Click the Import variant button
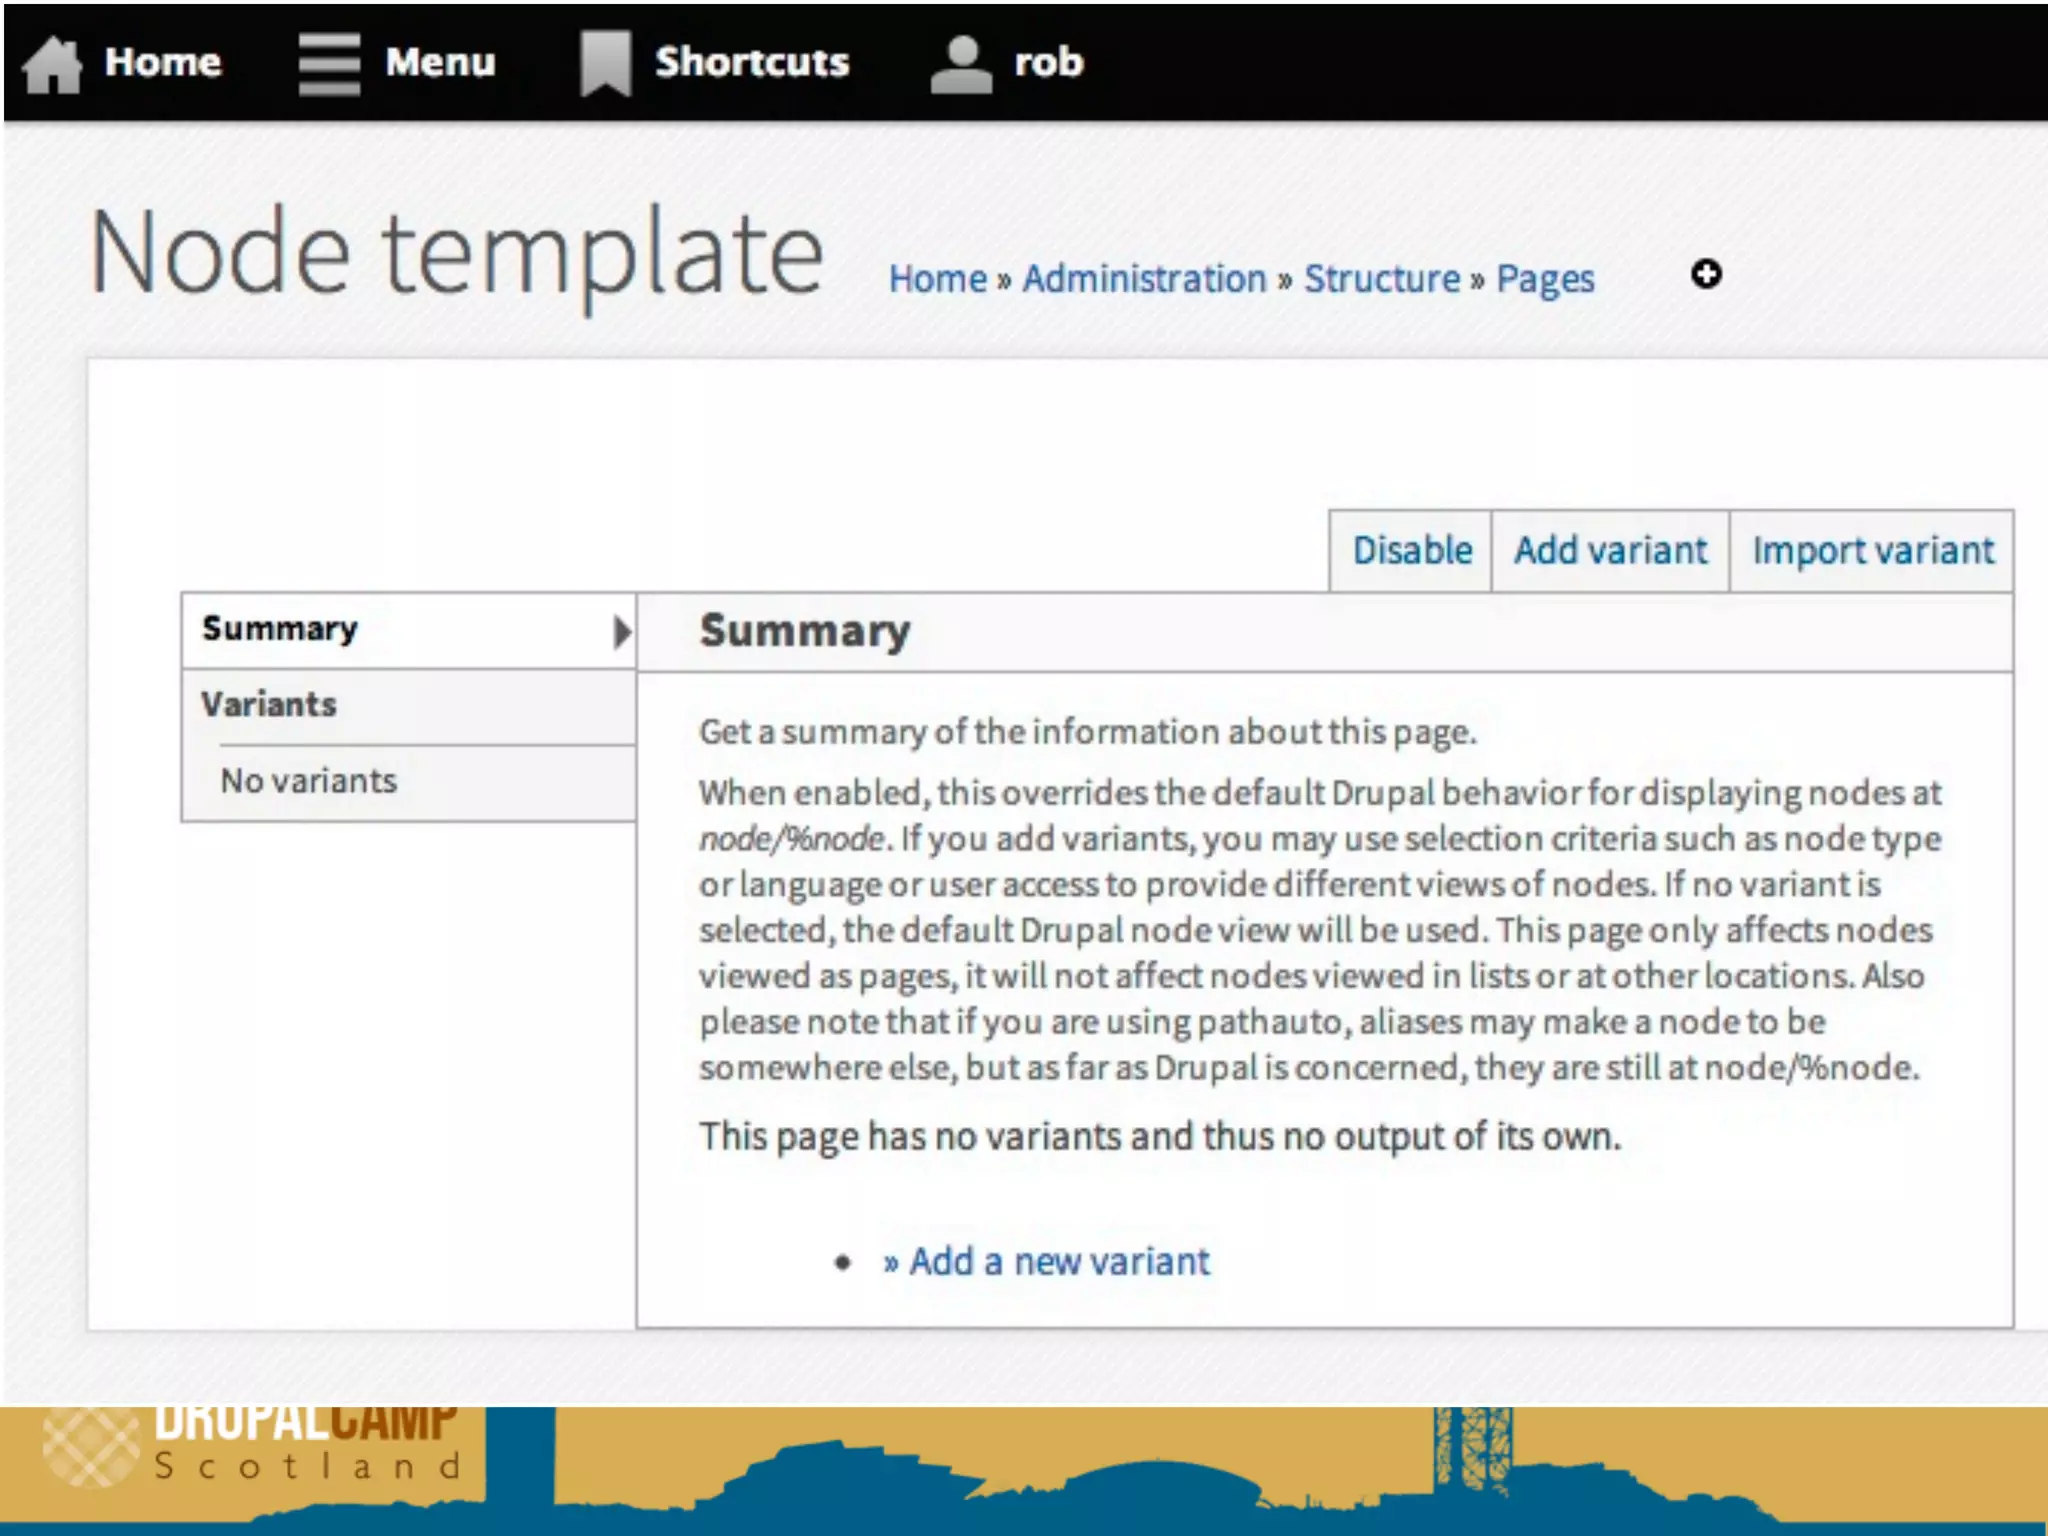Screen dimensions: 2048x1536 (x=1872, y=551)
